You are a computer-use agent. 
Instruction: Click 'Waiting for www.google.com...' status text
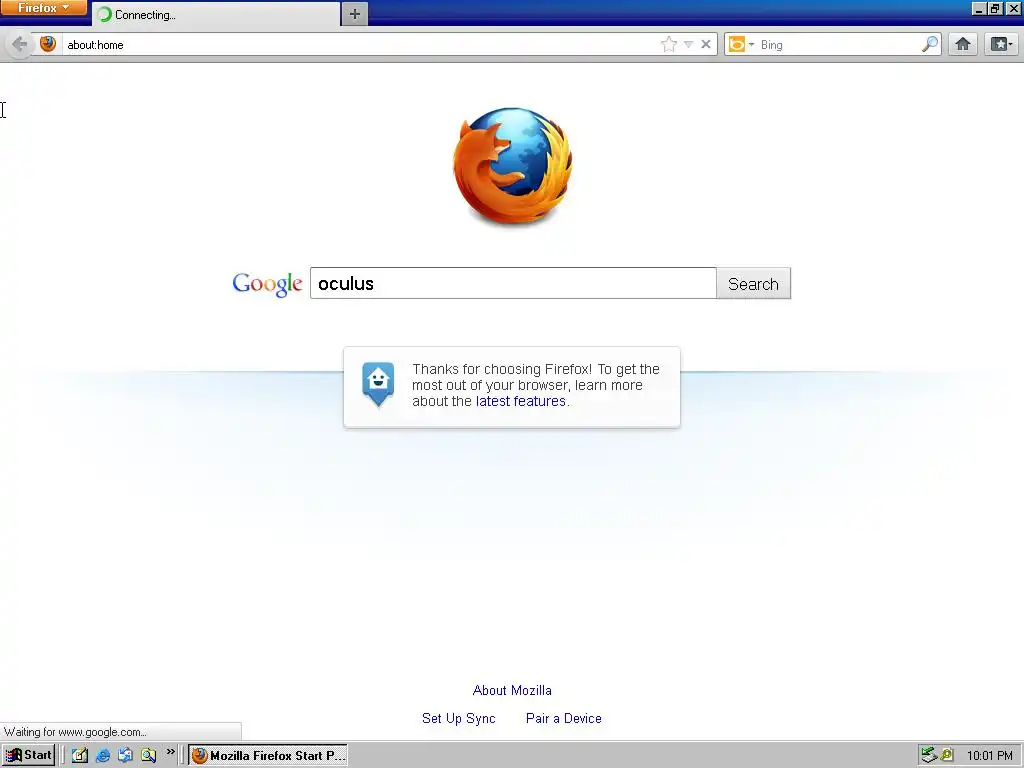click(75, 732)
